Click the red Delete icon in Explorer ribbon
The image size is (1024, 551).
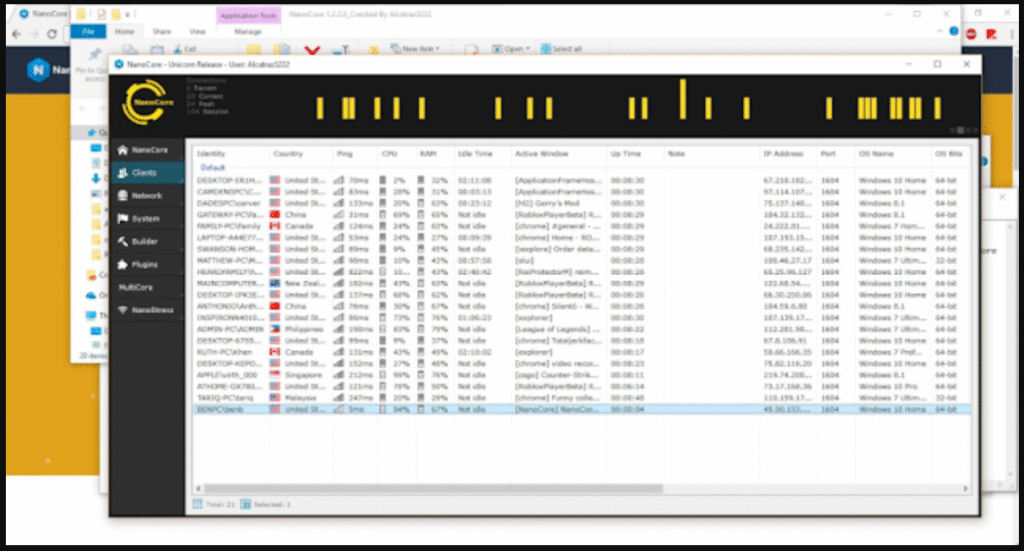312,50
